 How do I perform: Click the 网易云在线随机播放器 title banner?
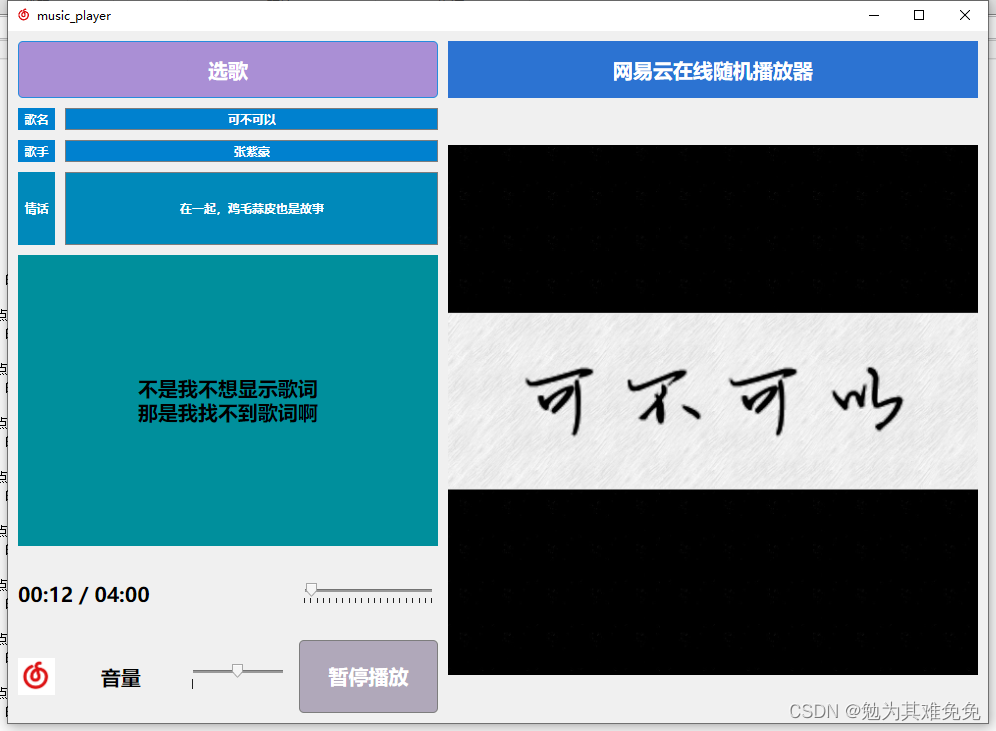pos(713,70)
